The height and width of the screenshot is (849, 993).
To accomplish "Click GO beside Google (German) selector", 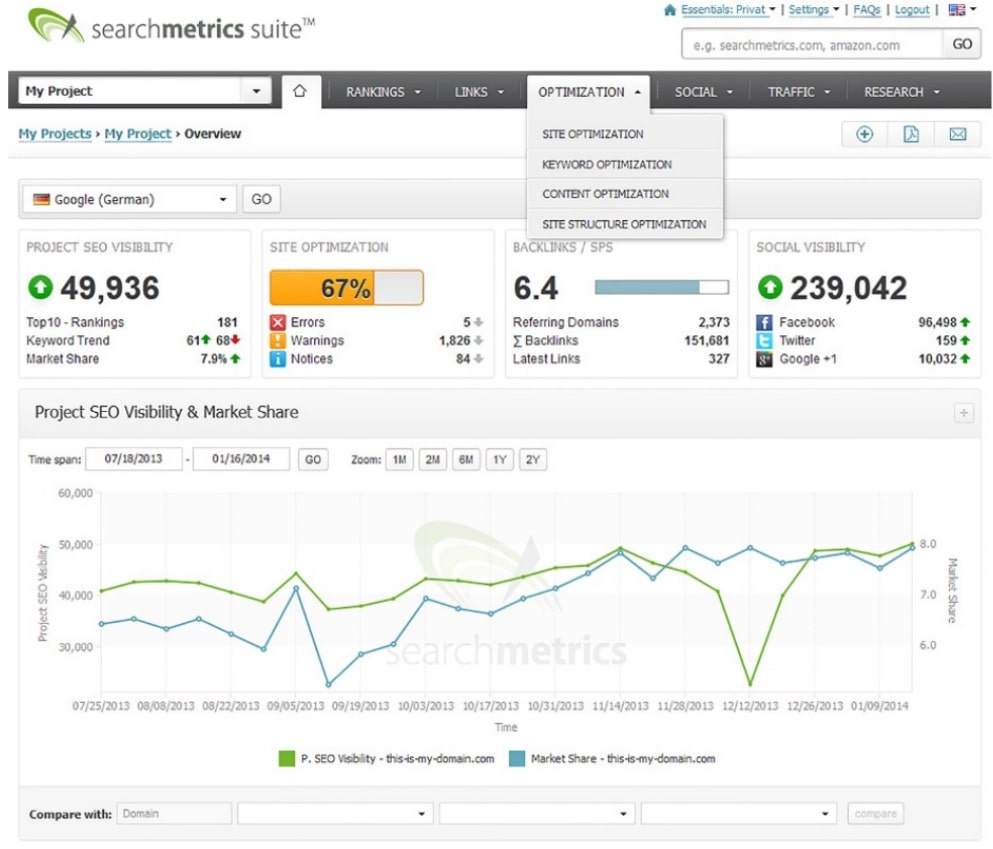I will (262, 199).
